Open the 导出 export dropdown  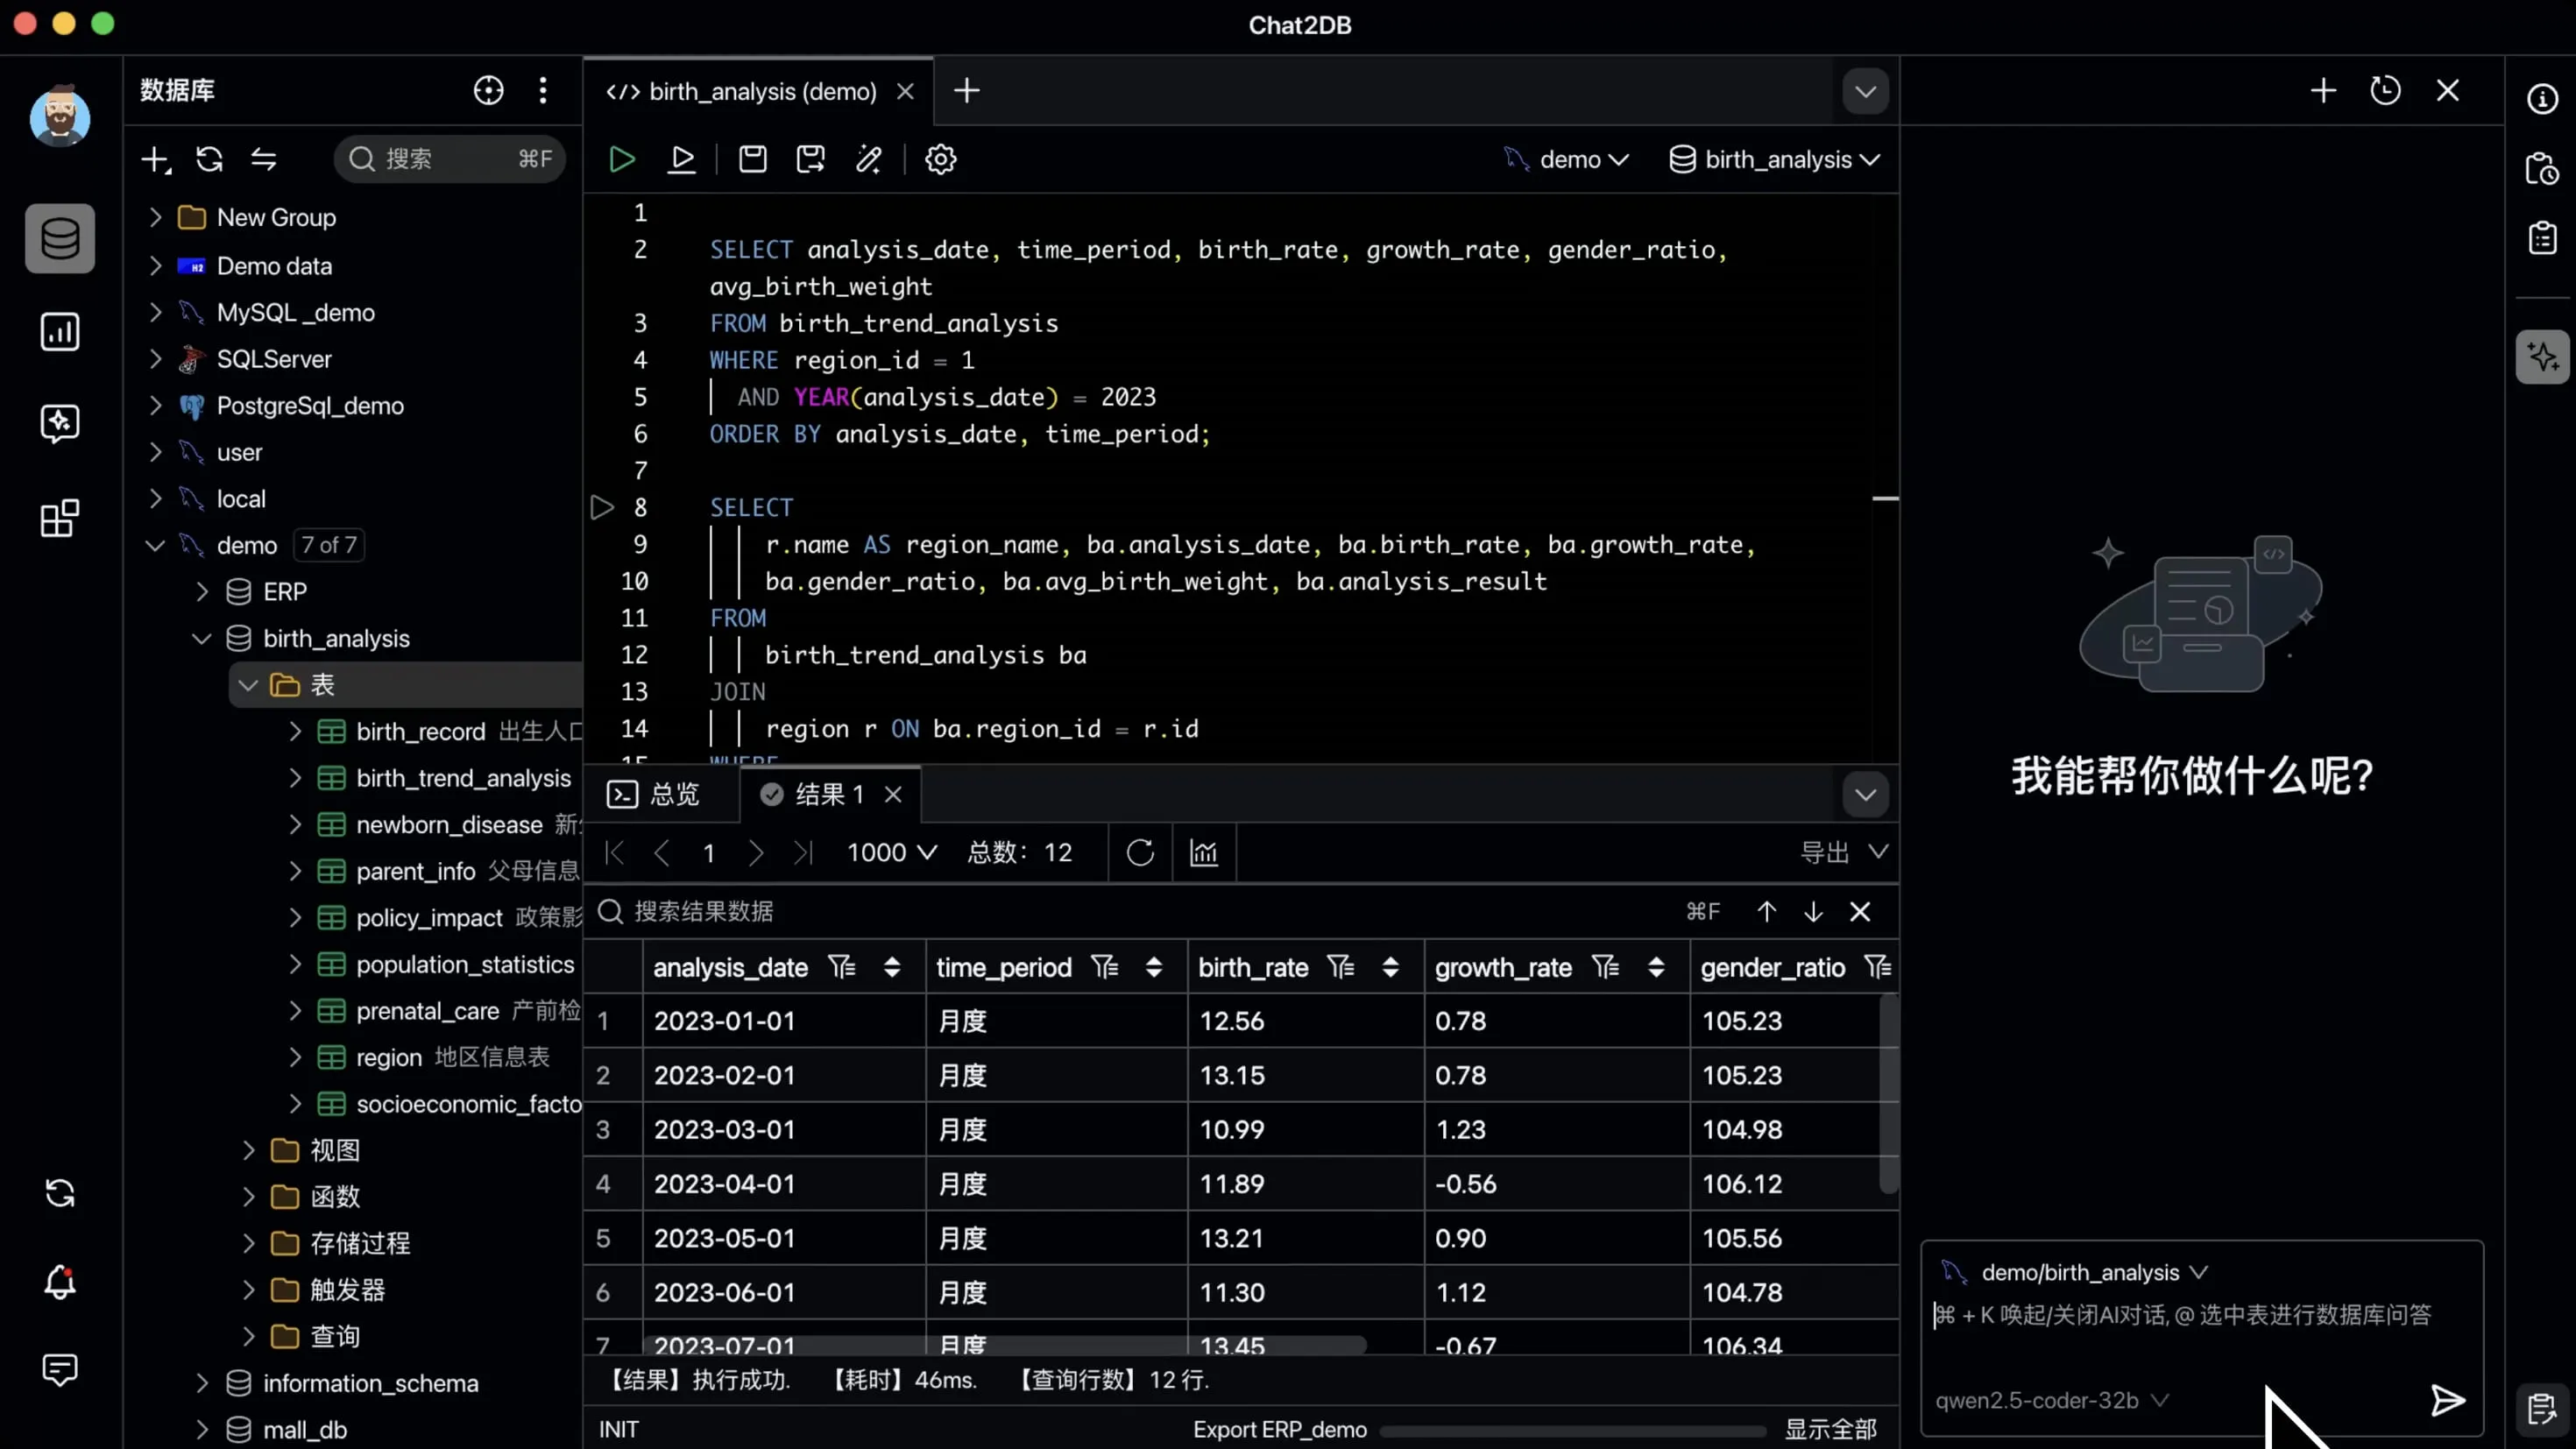(x=1844, y=852)
